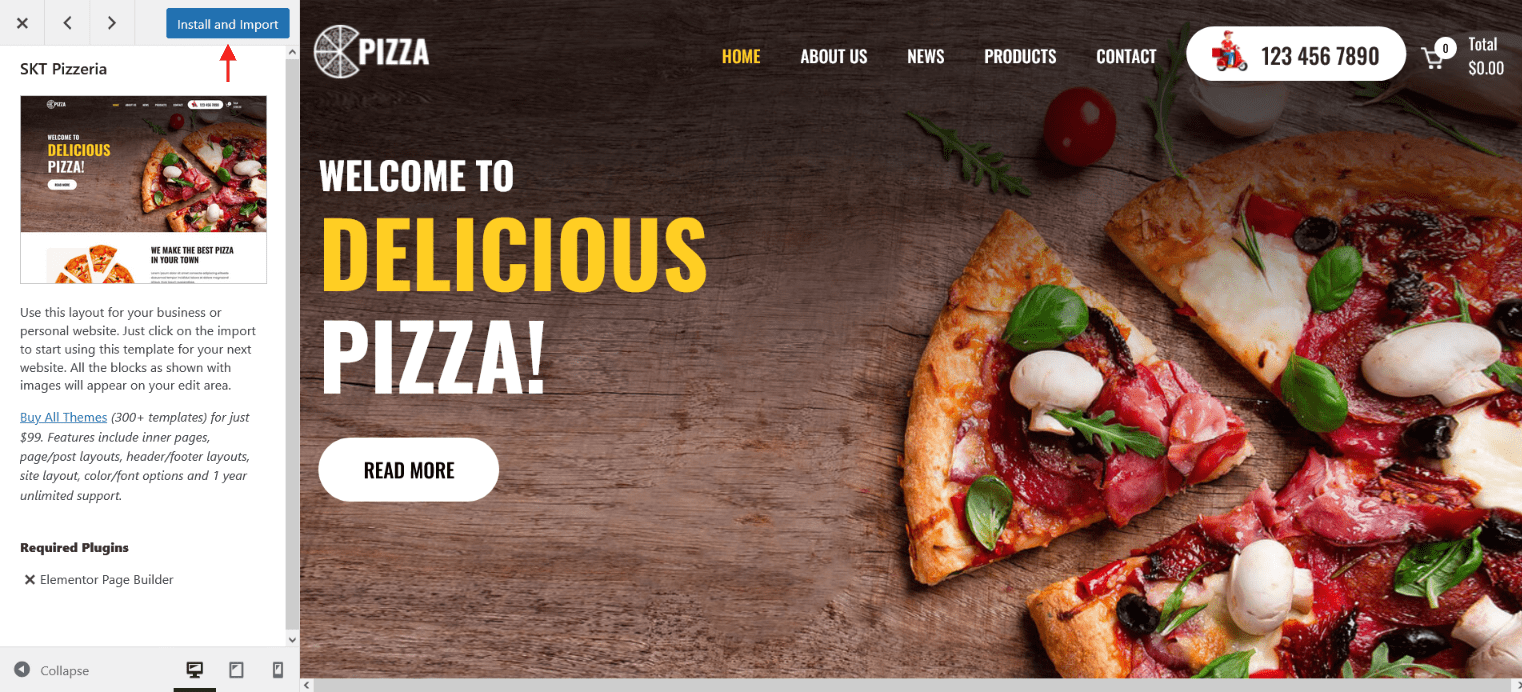Collapse the sidebar panel
1522x692 pixels.
[x=52, y=670]
